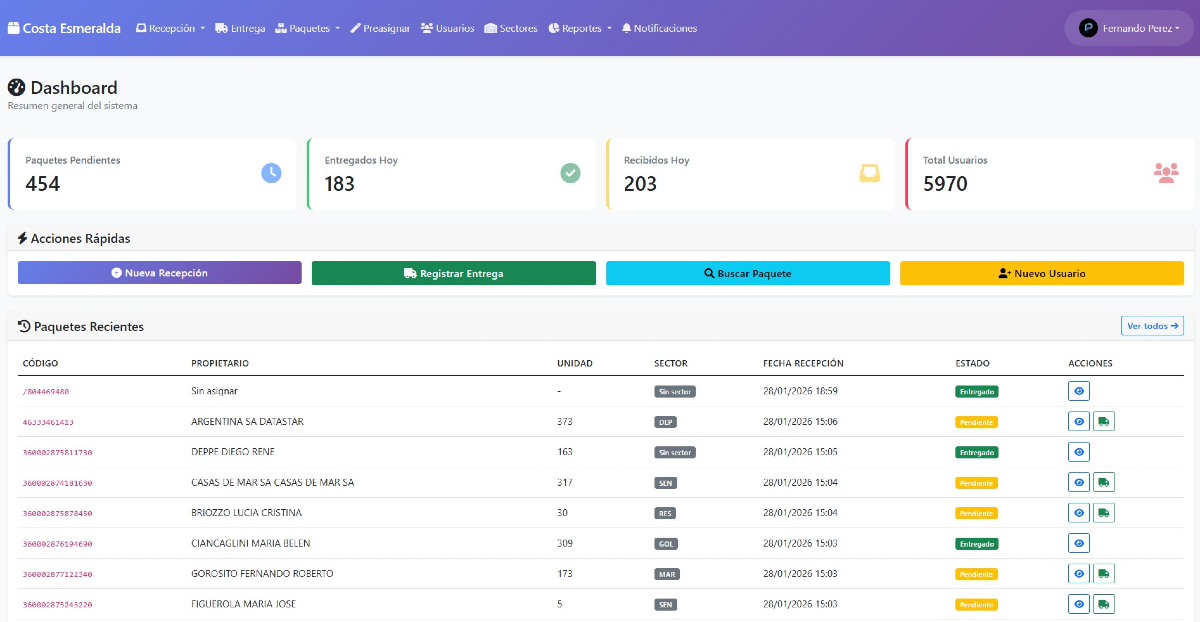This screenshot has height=622, width=1200.
Task: Click the Recibidos Hoy value 203
Action: point(640,184)
